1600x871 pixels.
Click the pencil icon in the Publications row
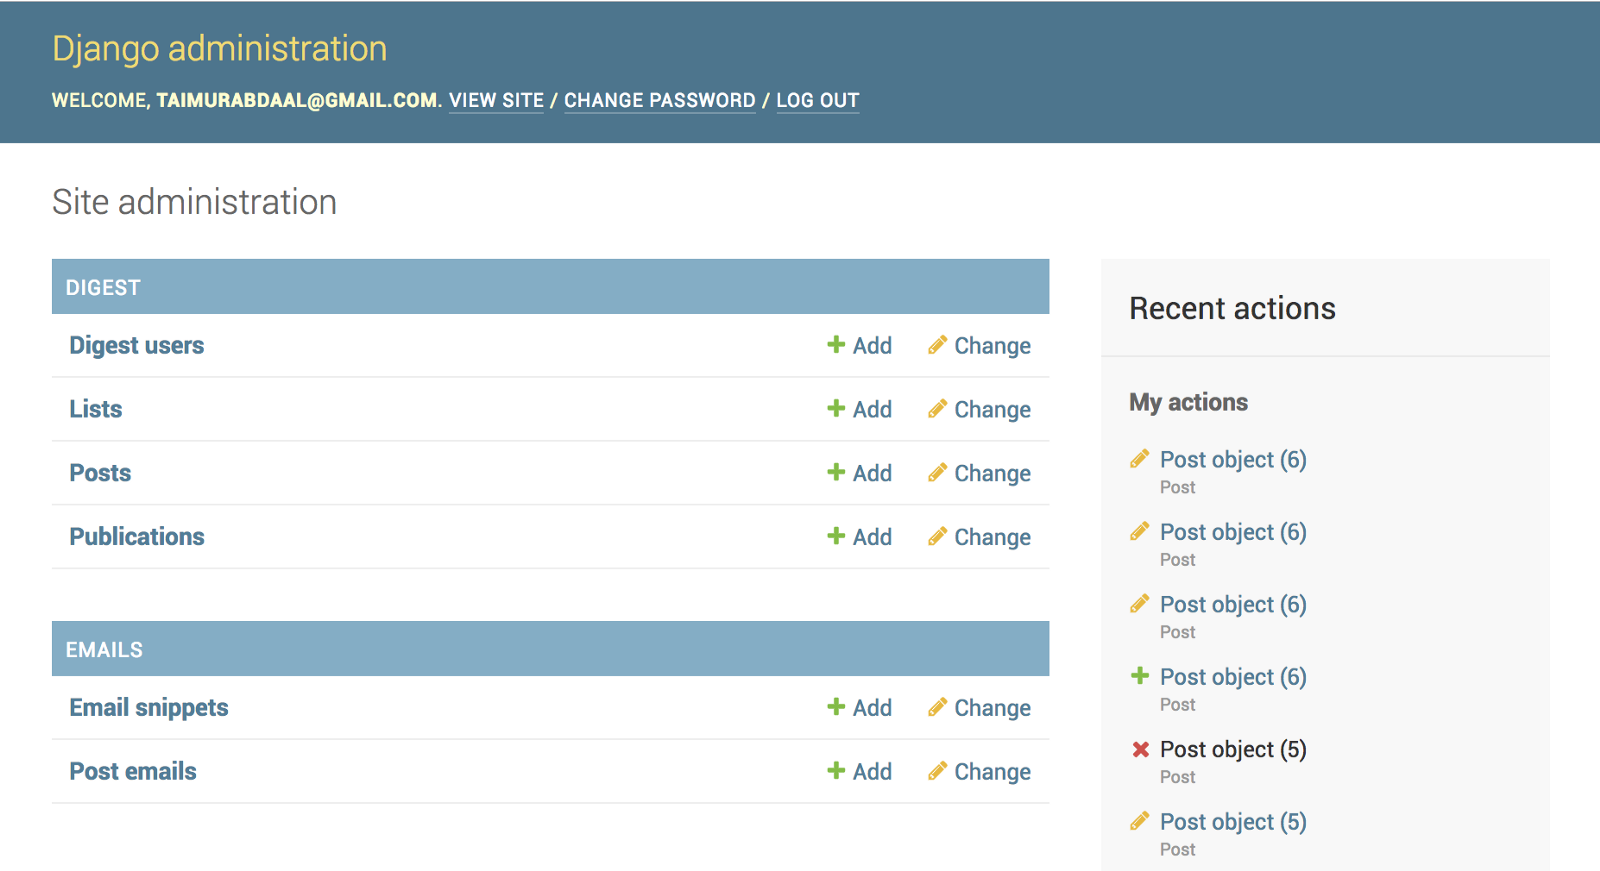pos(937,537)
